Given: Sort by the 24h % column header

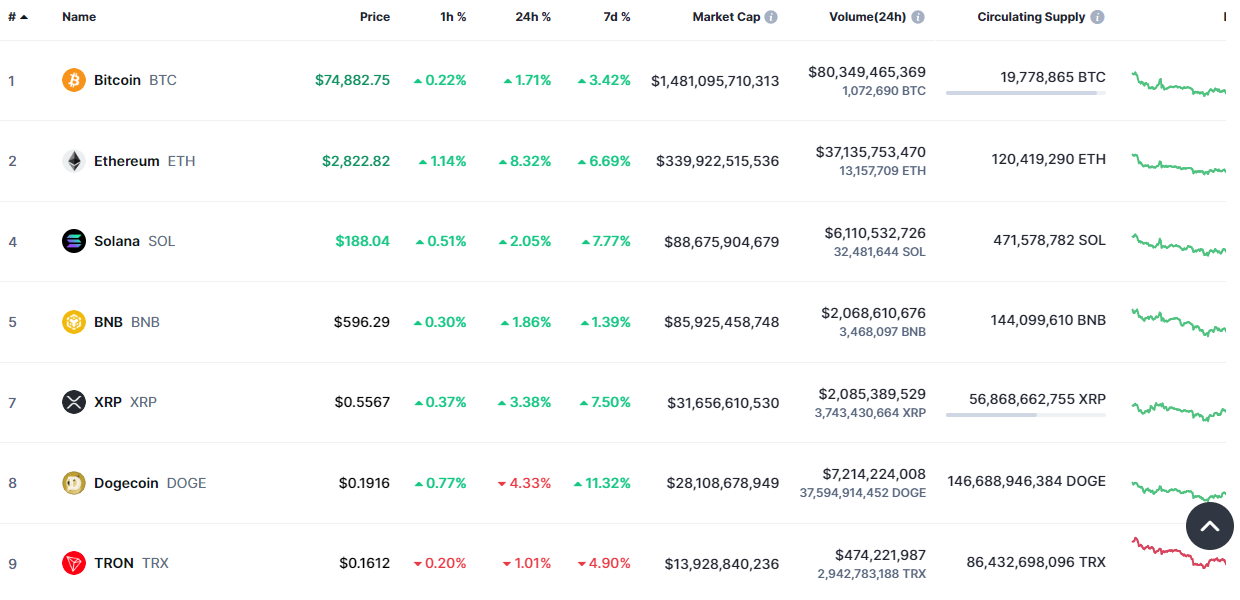Looking at the screenshot, I should pyautogui.click(x=533, y=17).
